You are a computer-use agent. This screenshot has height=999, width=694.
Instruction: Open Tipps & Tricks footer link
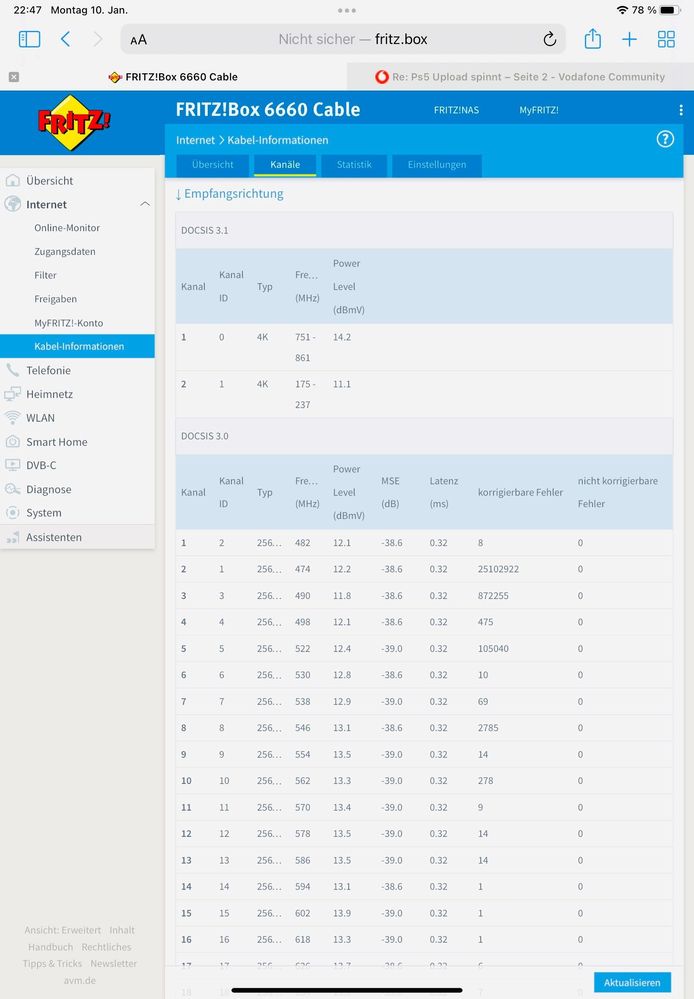click(x=52, y=964)
